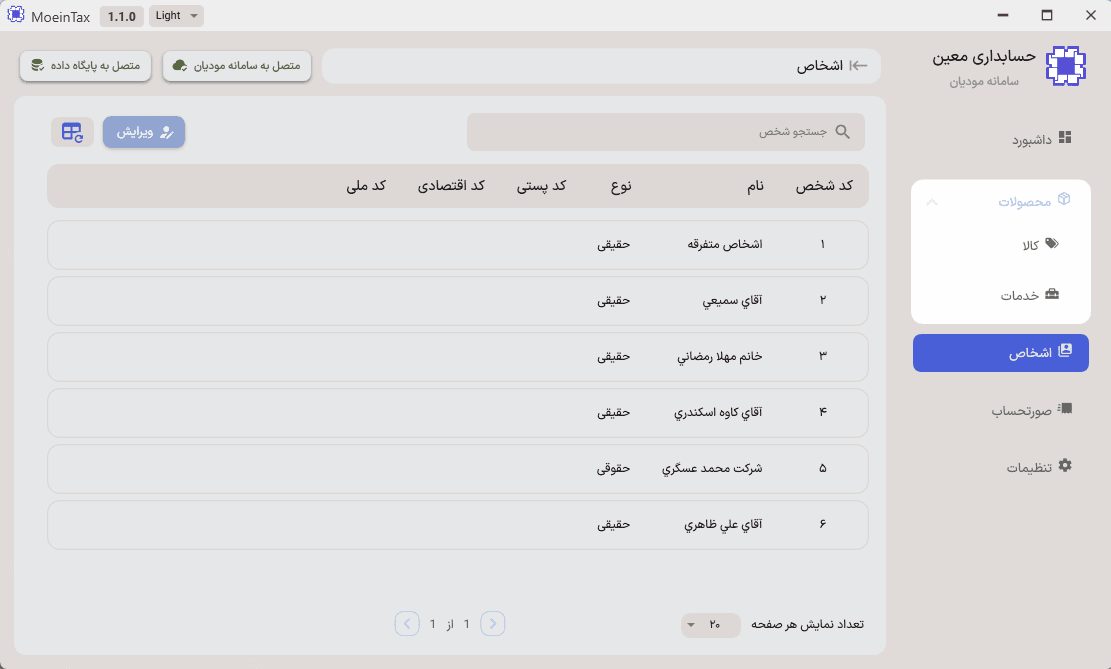
Task: Click the کد پستی column header
Action: coord(541,186)
